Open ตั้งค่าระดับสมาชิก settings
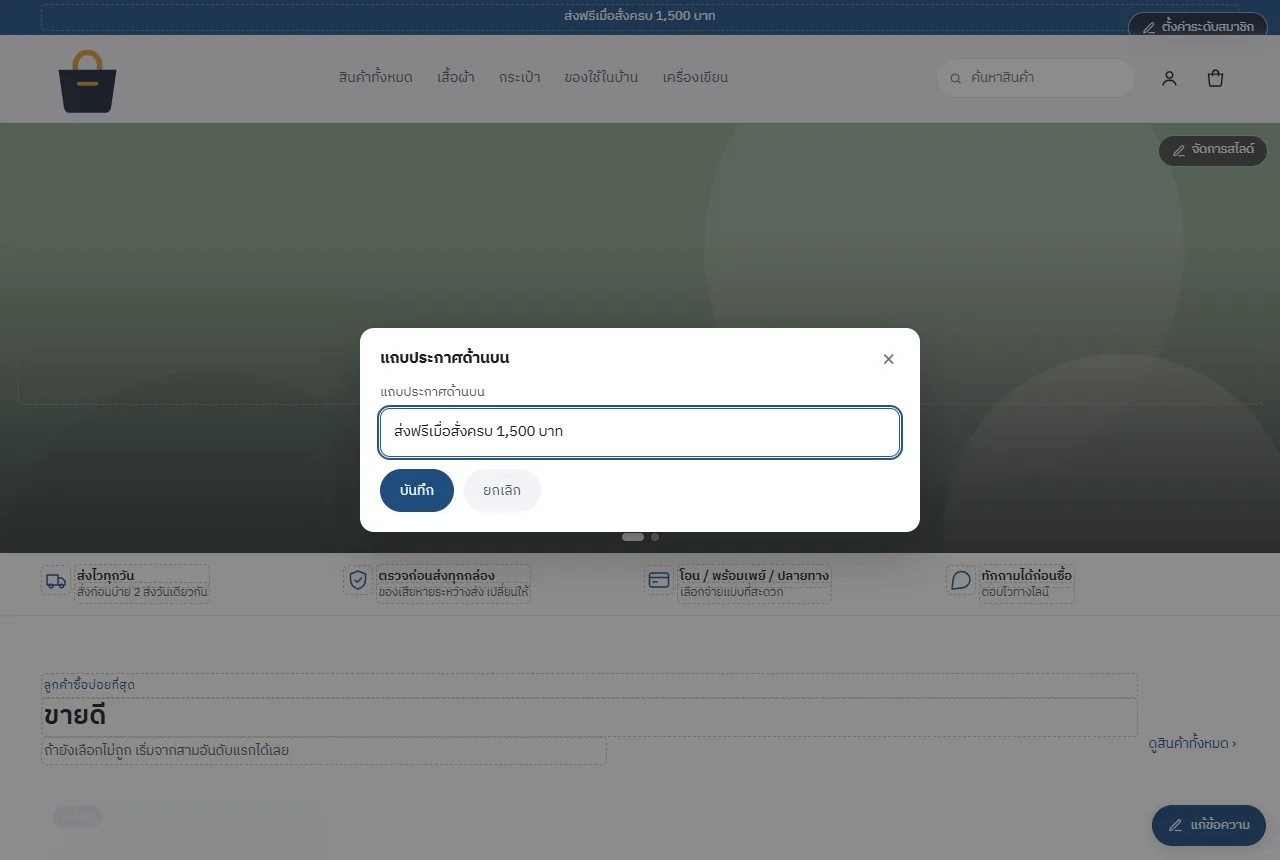 point(1198,27)
